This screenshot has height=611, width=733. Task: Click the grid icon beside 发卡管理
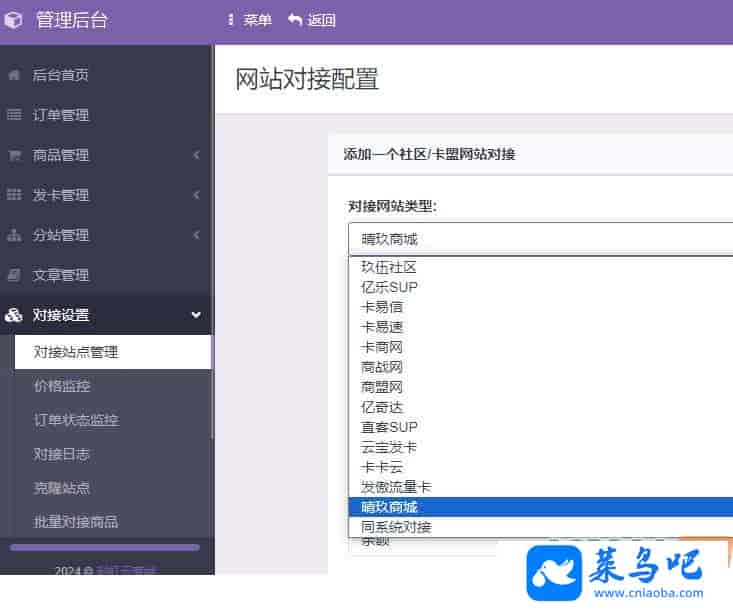click(14, 195)
